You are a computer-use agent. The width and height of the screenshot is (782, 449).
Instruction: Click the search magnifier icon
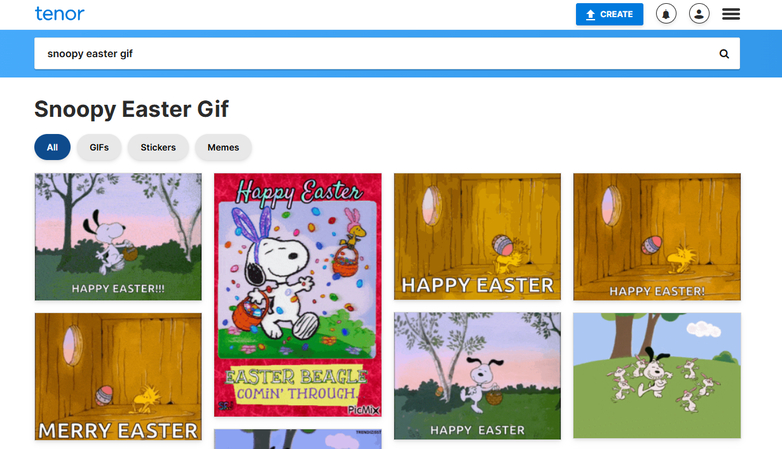click(x=724, y=54)
